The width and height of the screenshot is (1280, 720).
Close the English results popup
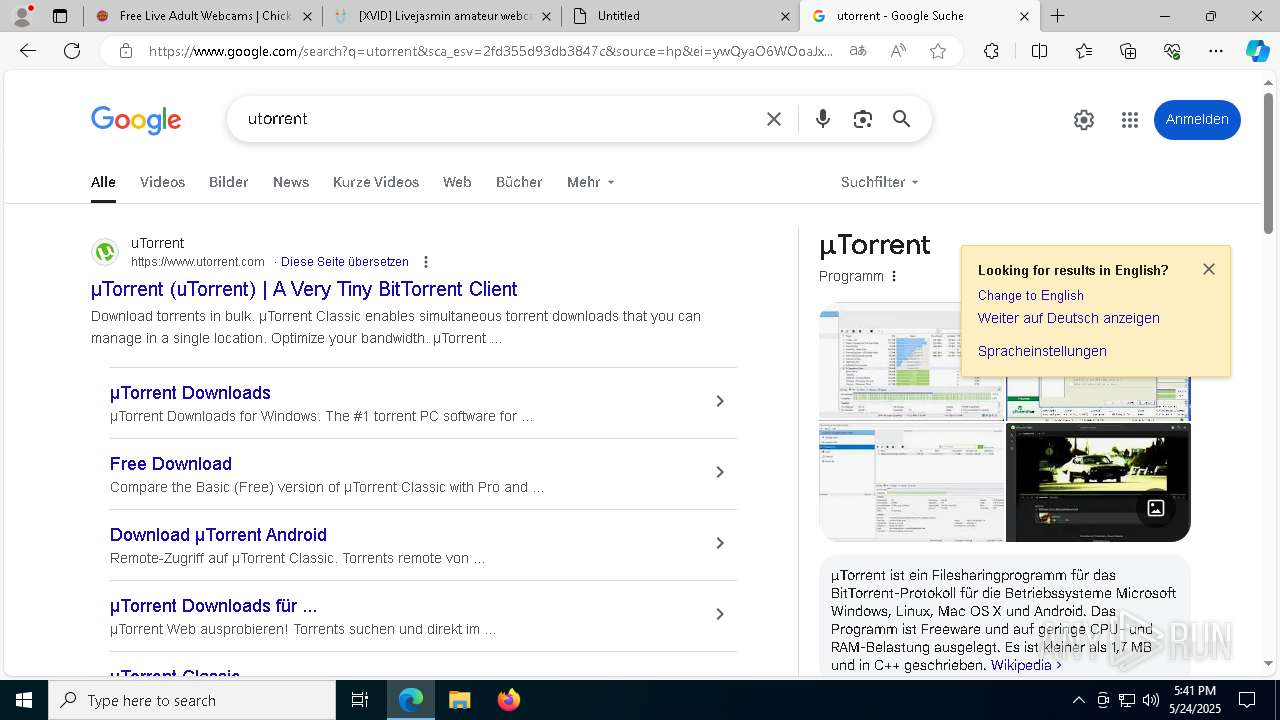[x=1209, y=269]
